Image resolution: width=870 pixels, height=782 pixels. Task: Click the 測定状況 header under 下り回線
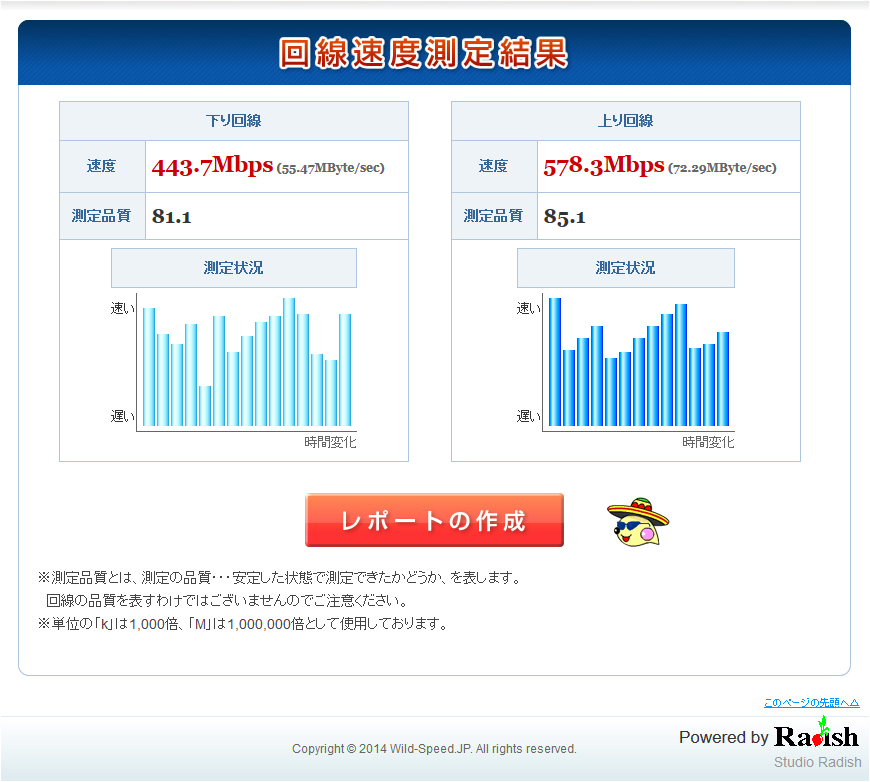(x=233, y=268)
